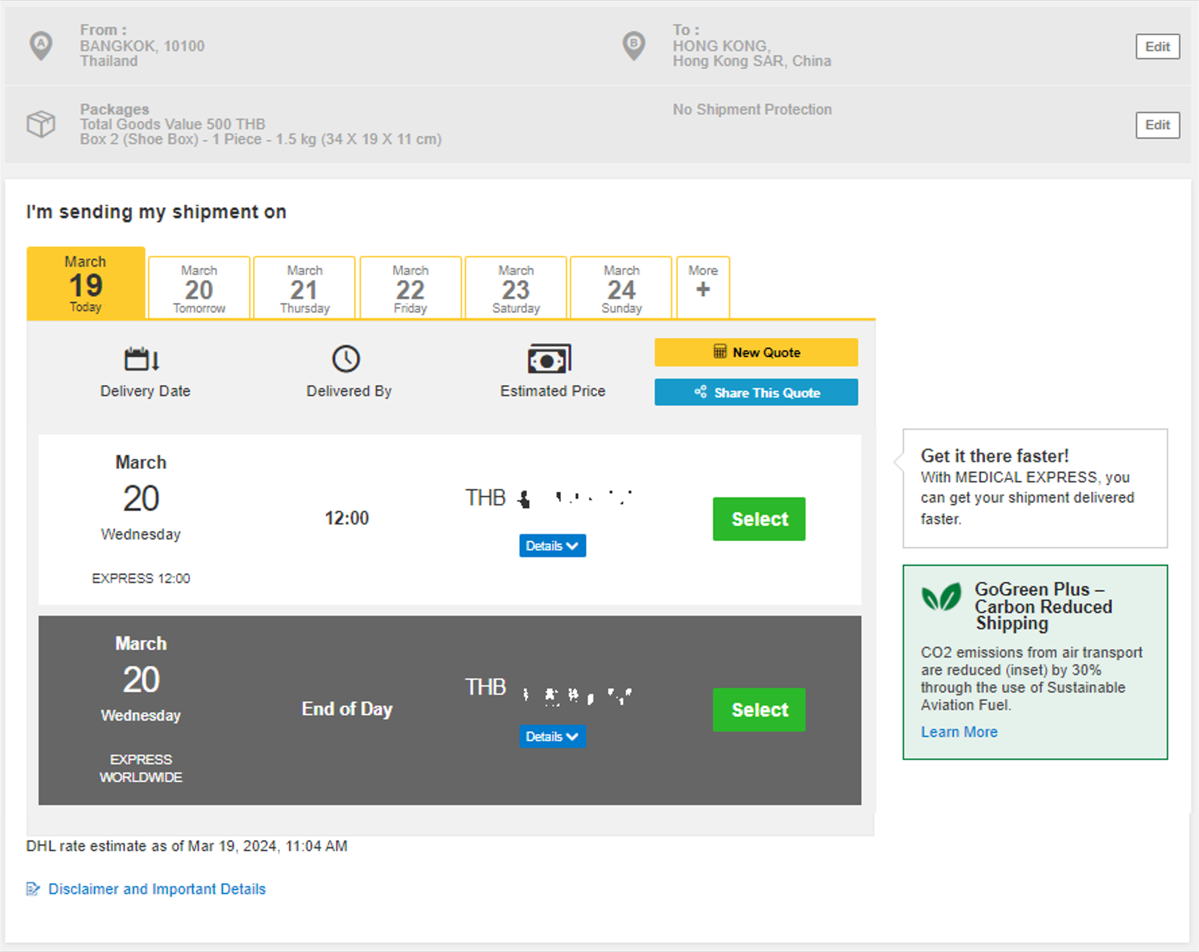Click the Delivered By column label
Screen dimensions: 1199x952
click(349, 391)
